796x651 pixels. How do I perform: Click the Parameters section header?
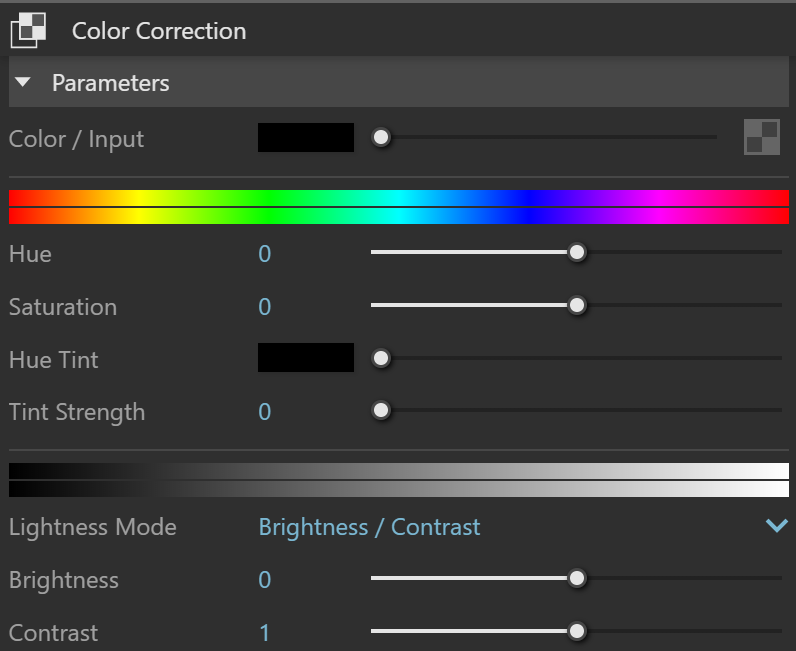pyautogui.click(x=399, y=82)
